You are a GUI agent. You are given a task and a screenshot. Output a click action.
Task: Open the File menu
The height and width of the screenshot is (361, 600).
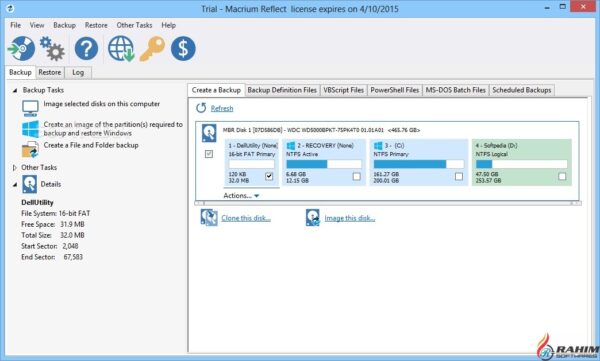pyautogui.click(x=16, y=25)
